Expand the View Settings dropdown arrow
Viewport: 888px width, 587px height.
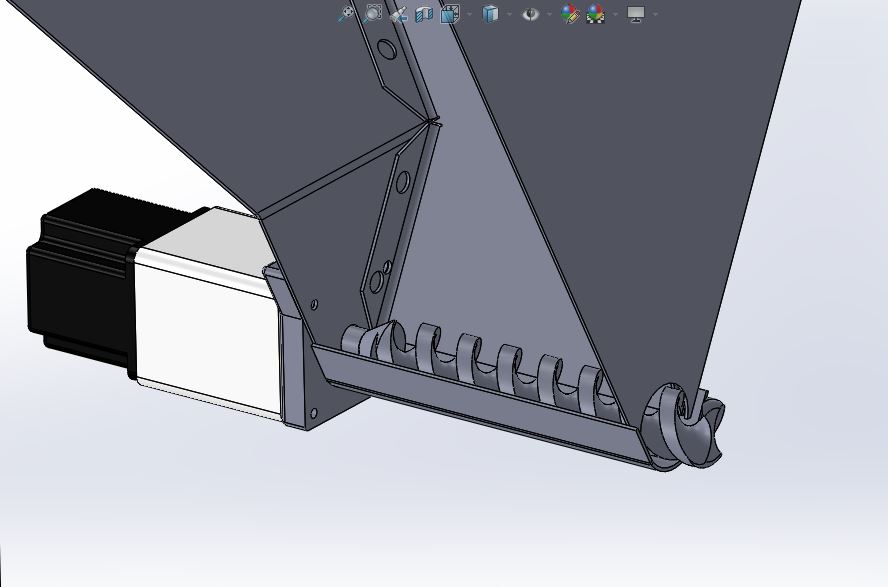click(655, 14)
